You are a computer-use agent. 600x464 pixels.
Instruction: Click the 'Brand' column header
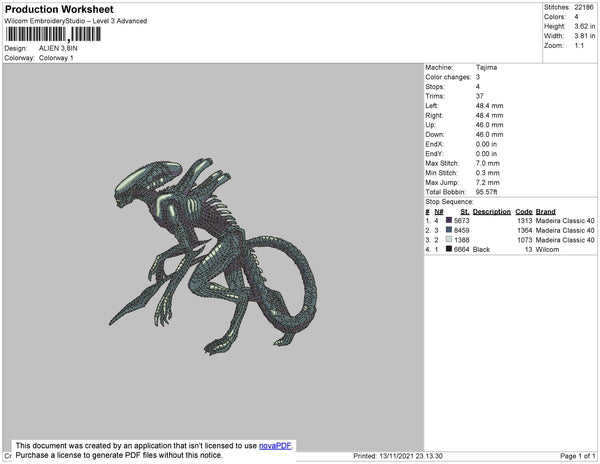545,212
